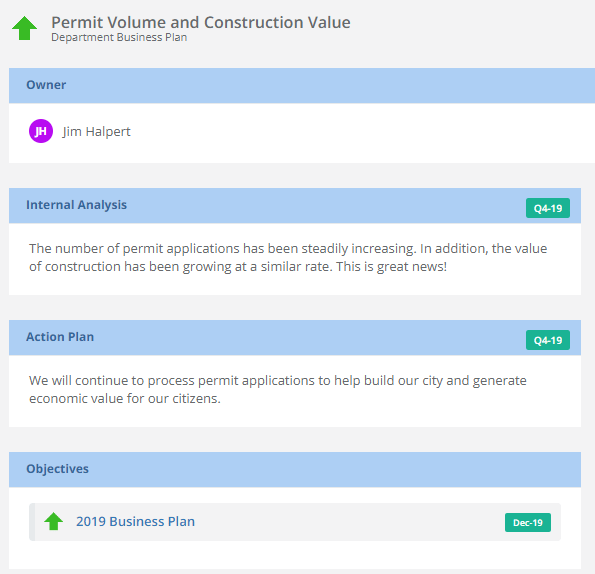The width and height of the screenshot is (595, 574).
Task: Click the green up arrow beside page title
Action: (x=24, y=28)
